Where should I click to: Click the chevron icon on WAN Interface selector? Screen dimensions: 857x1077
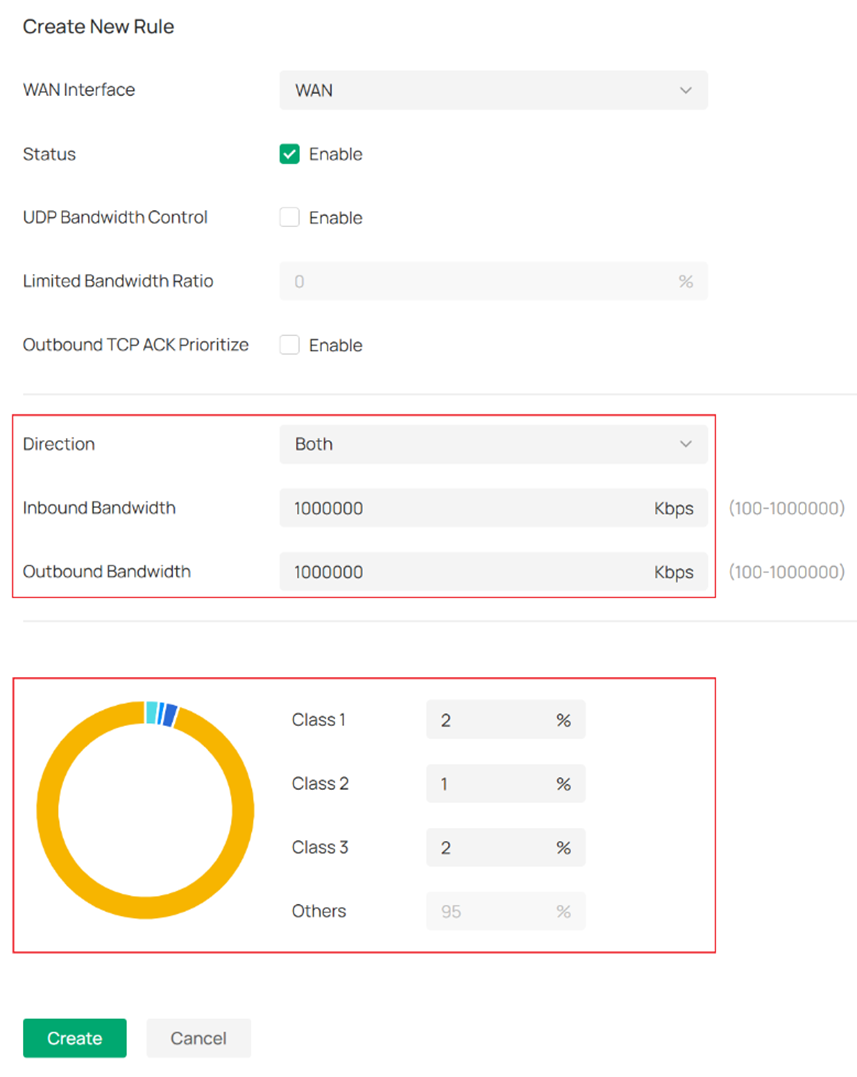coord(686,90)
